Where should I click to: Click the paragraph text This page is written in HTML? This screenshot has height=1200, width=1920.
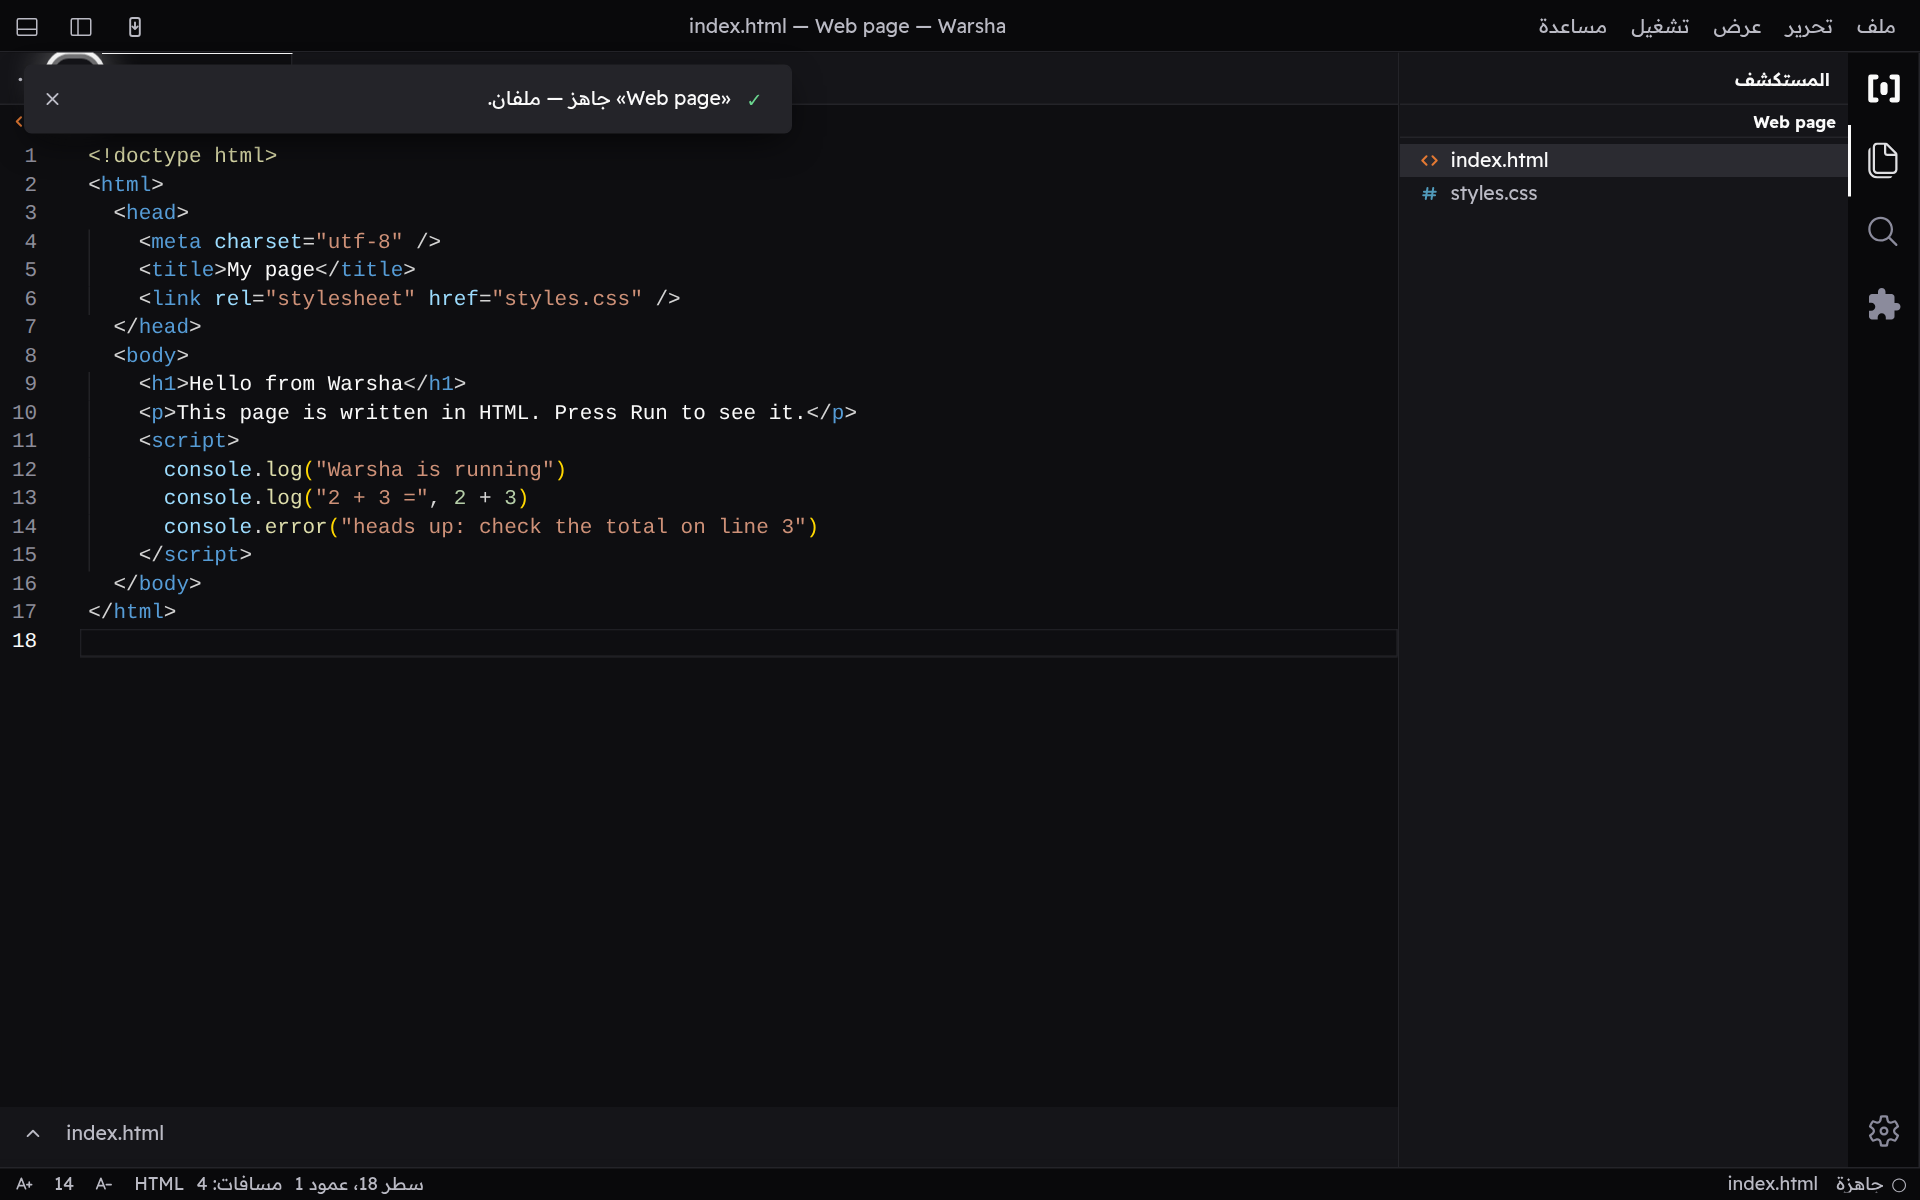click(x=358, y=413)
